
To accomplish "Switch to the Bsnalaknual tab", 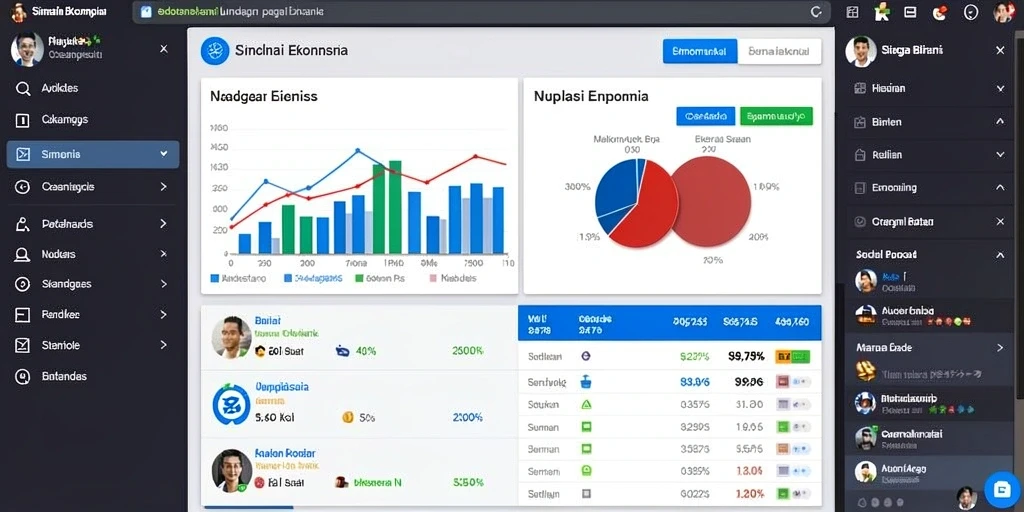I will pyautogui.click(x=779, y=51).
